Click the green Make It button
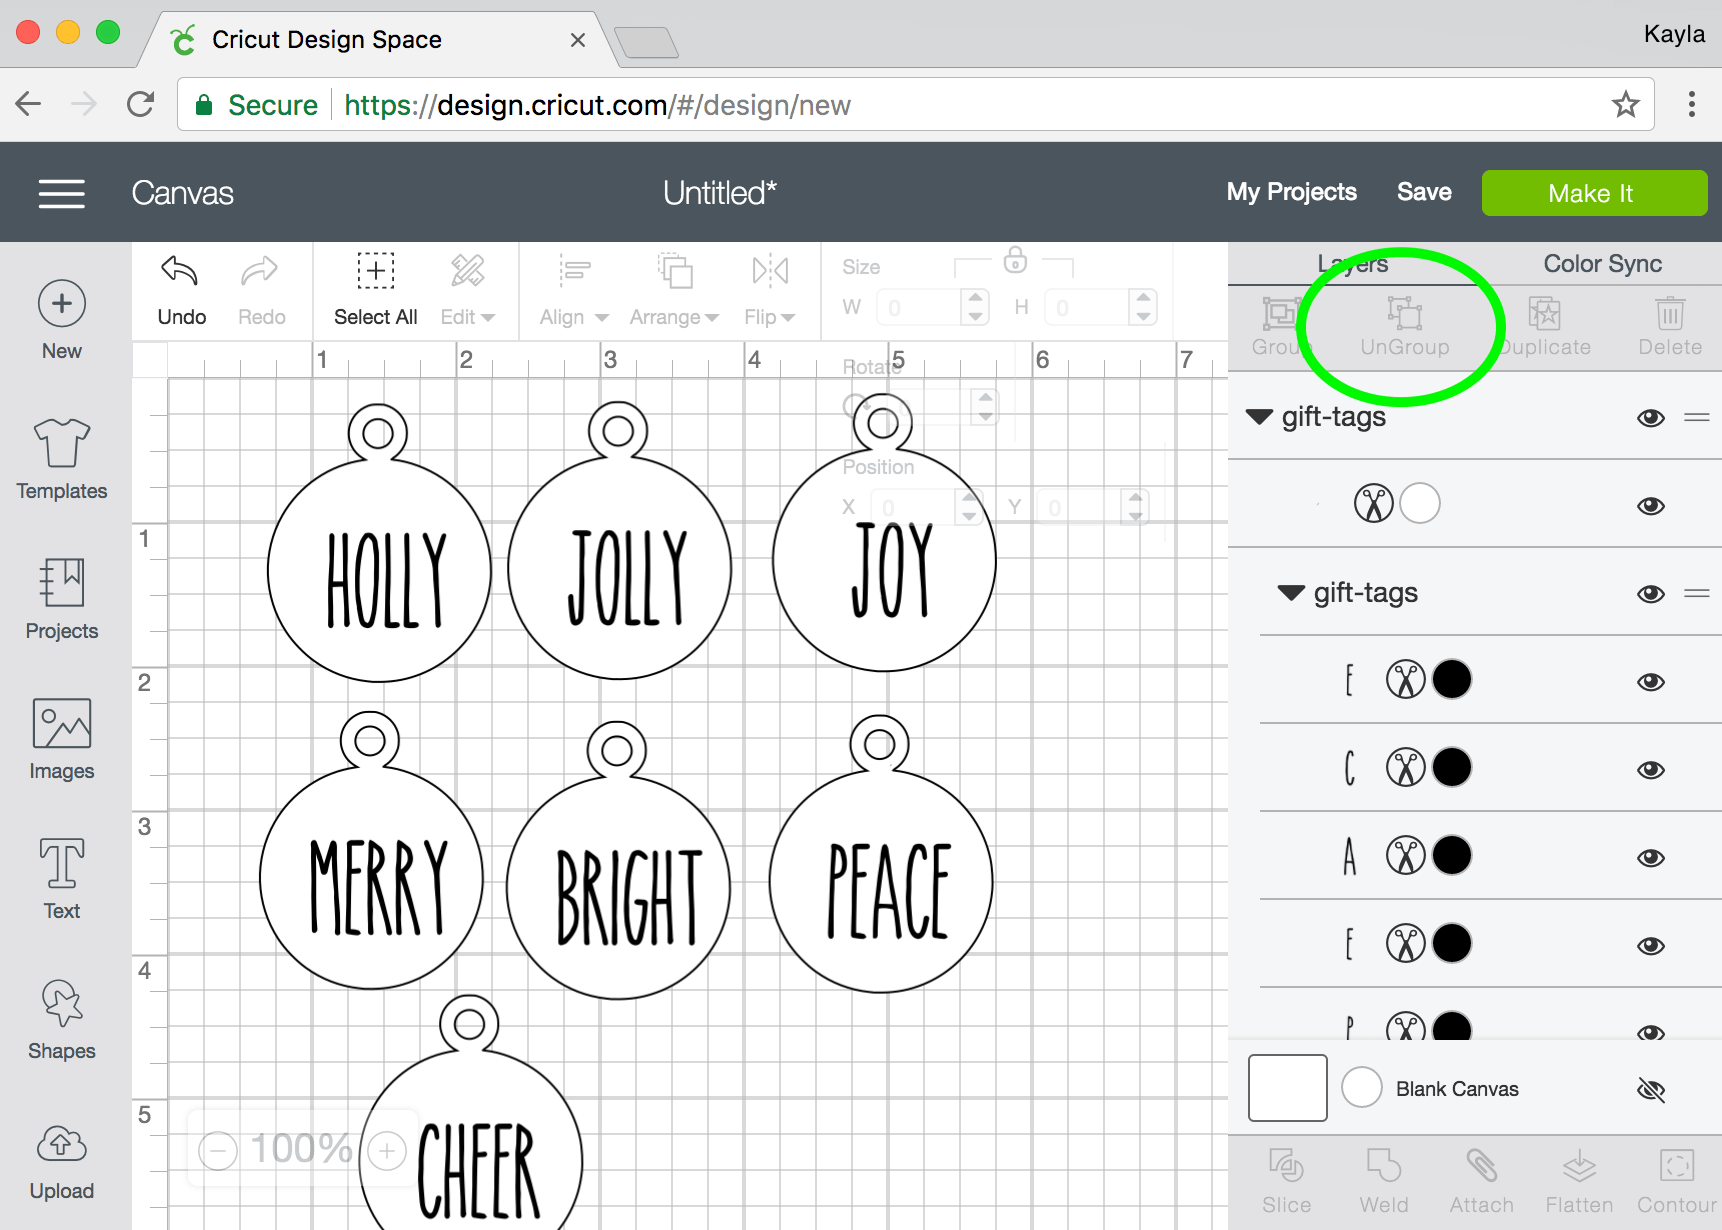Image resolution: width=1722 pixels, height=1230 pixels. click(1593, 193)
